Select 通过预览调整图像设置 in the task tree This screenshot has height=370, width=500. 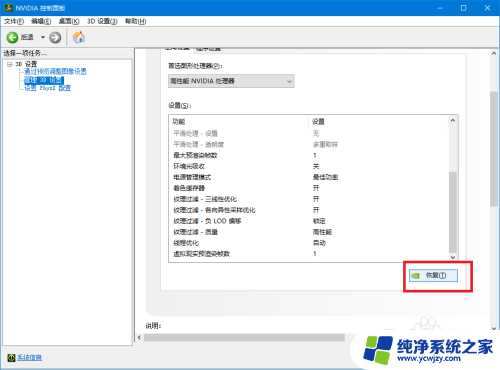click(x=55, y=72)
